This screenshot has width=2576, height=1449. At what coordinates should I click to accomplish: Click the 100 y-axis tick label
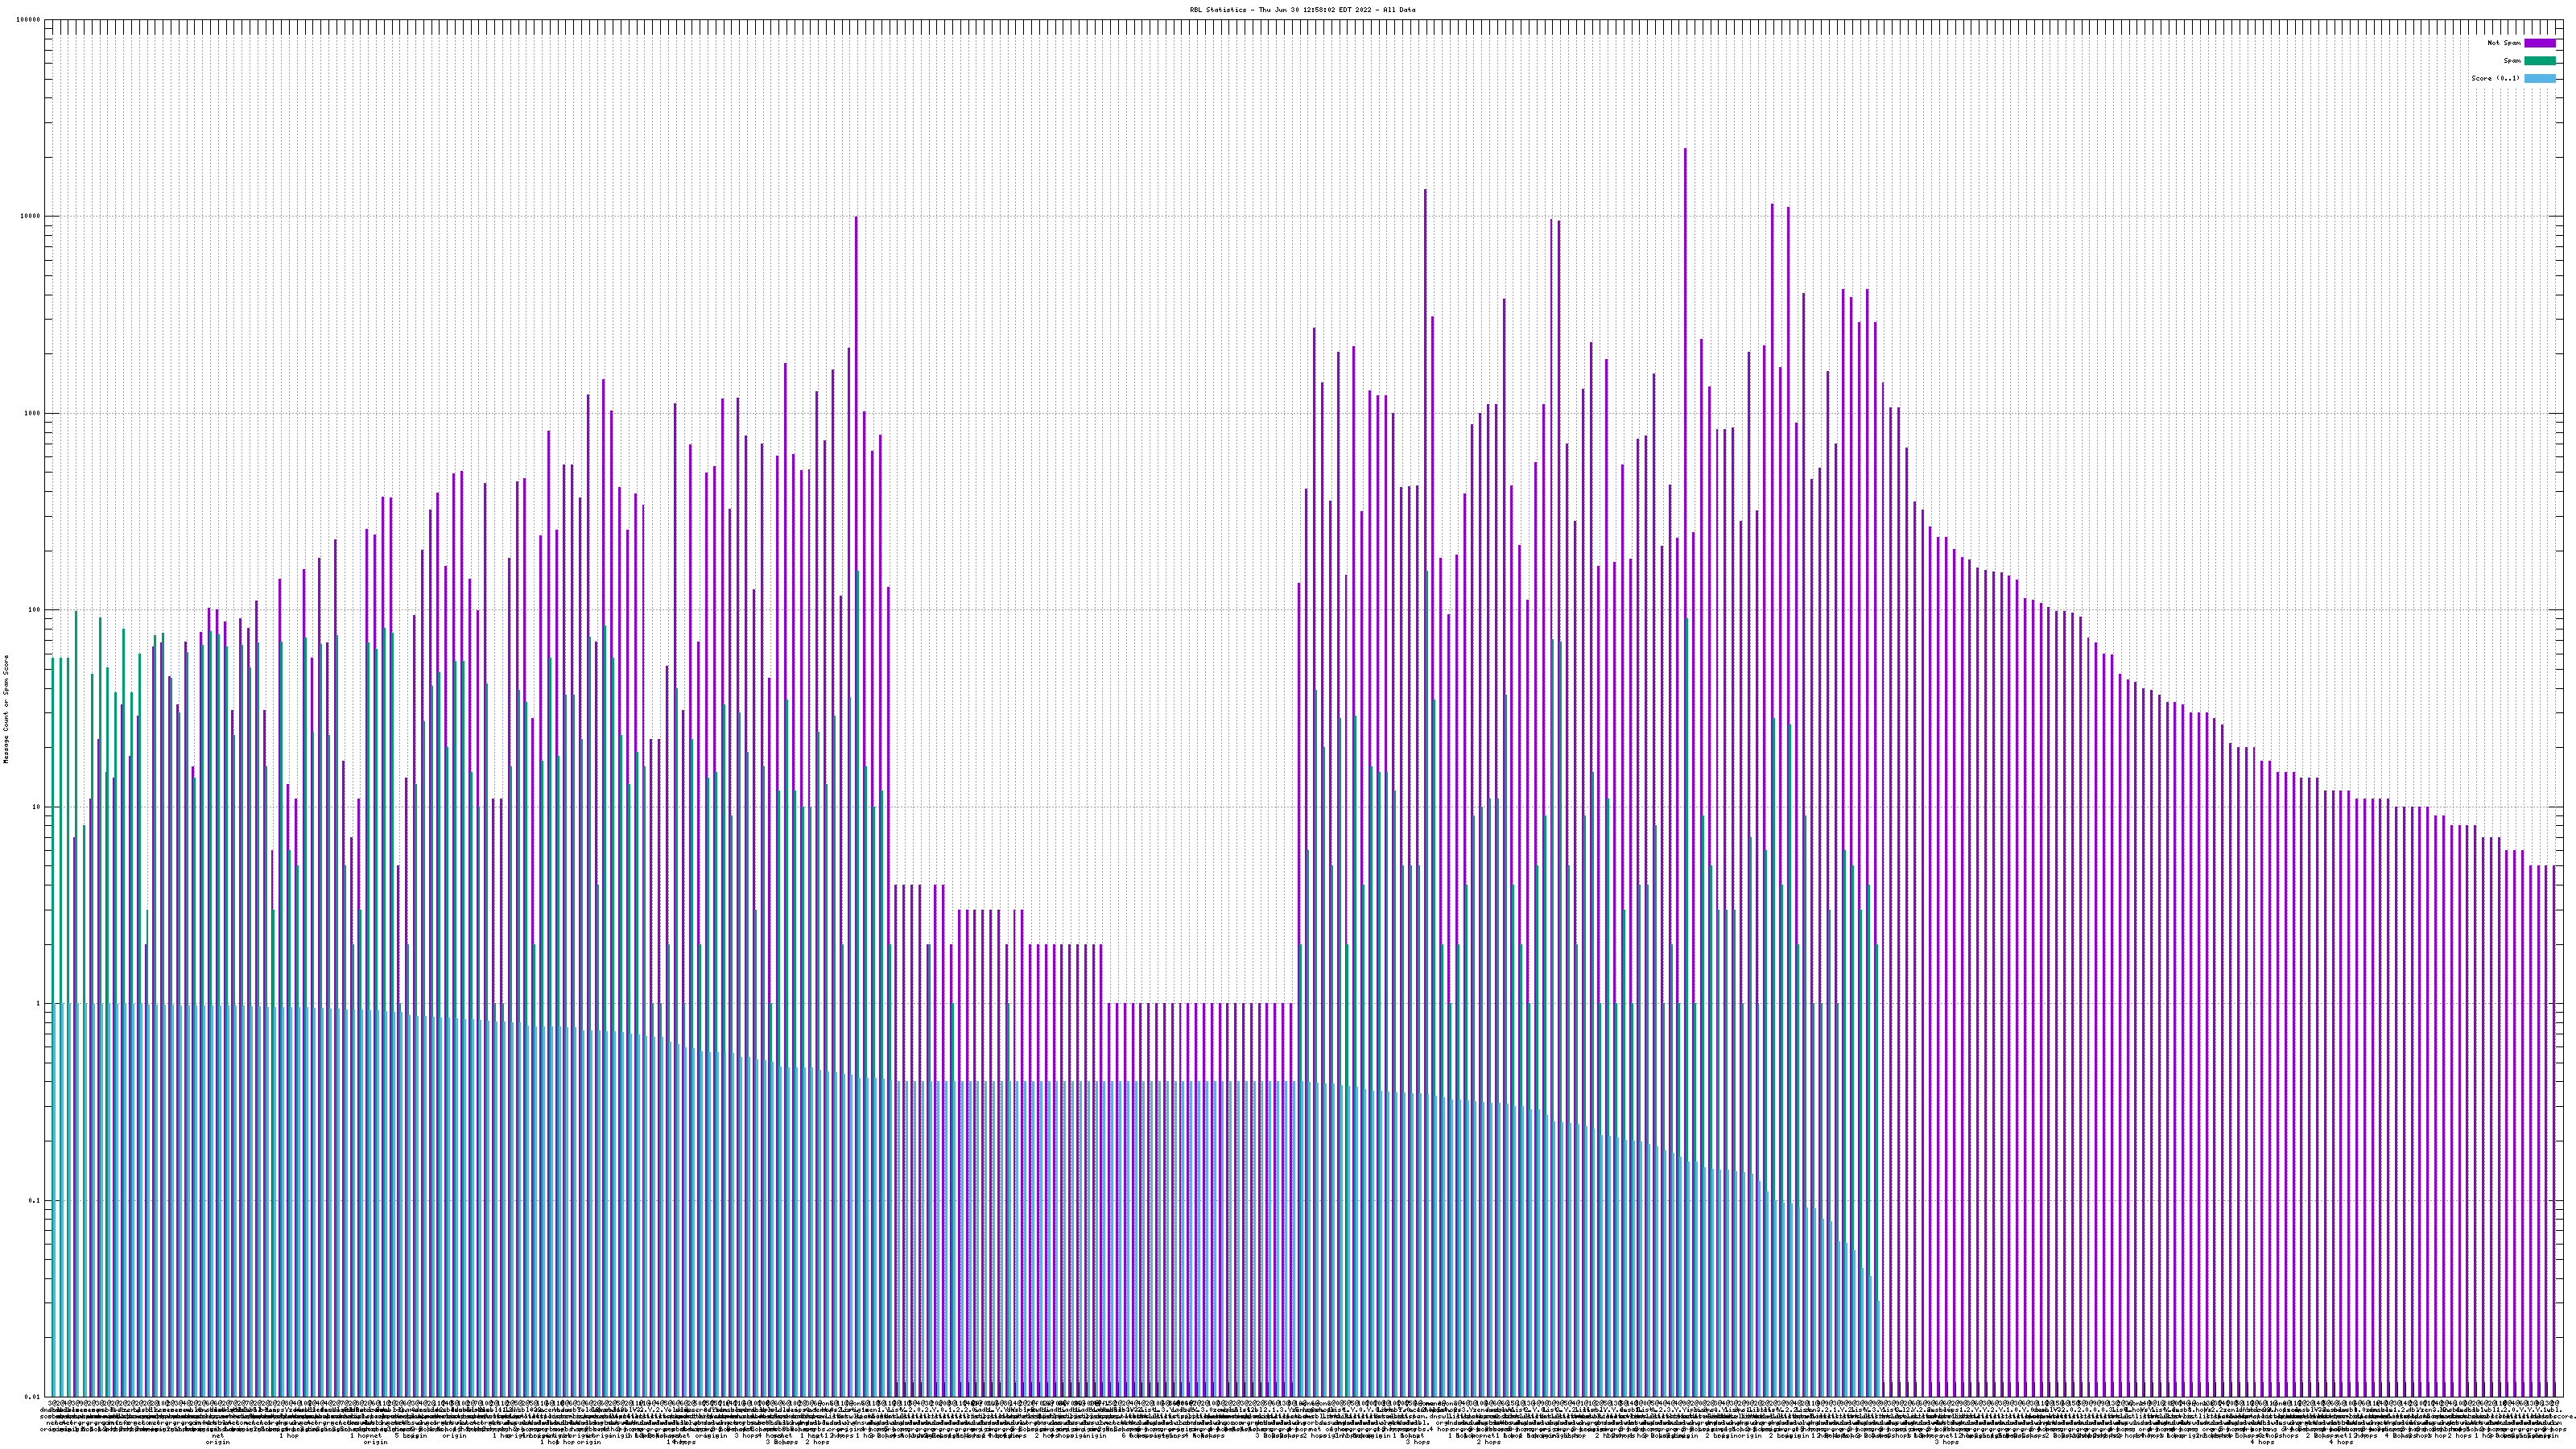point(35,610)
